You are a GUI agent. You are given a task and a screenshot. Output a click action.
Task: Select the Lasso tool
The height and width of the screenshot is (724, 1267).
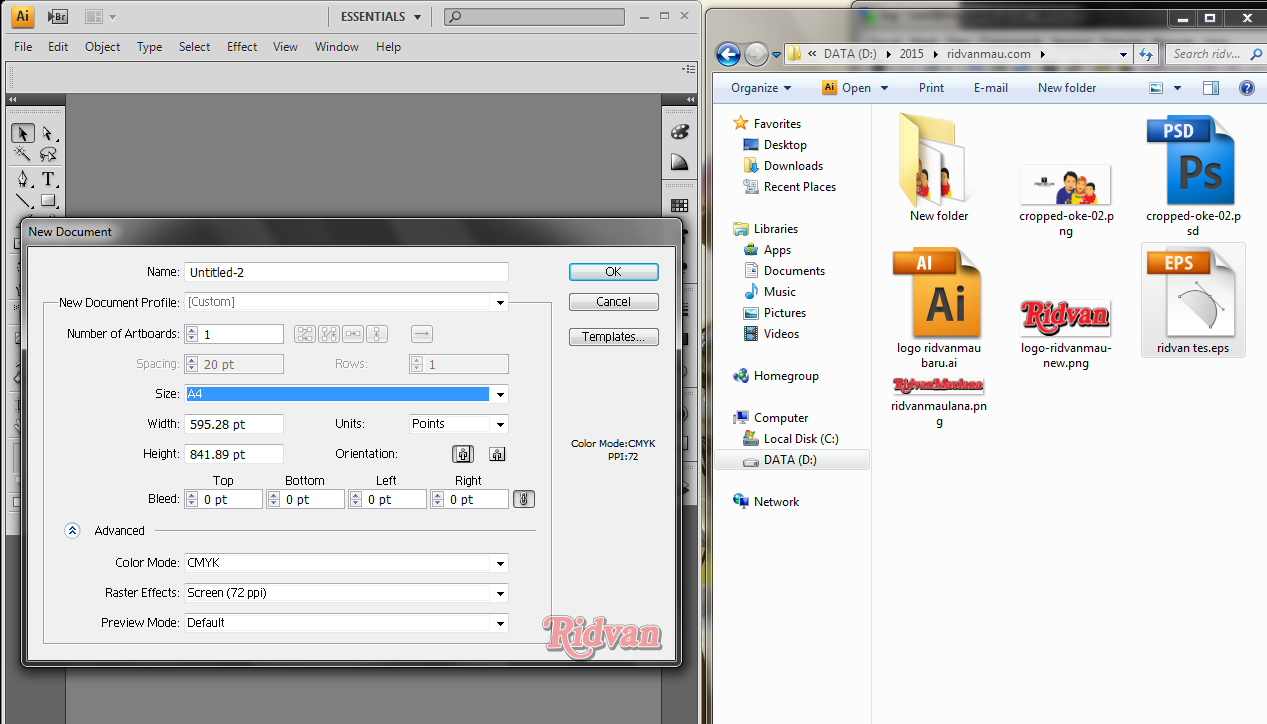(x=47, y=155)
